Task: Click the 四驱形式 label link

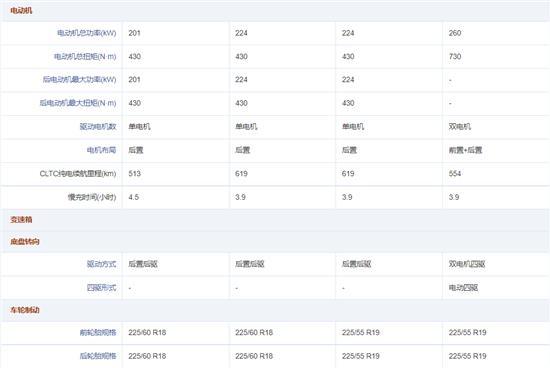Action: (x=101, y=288)
